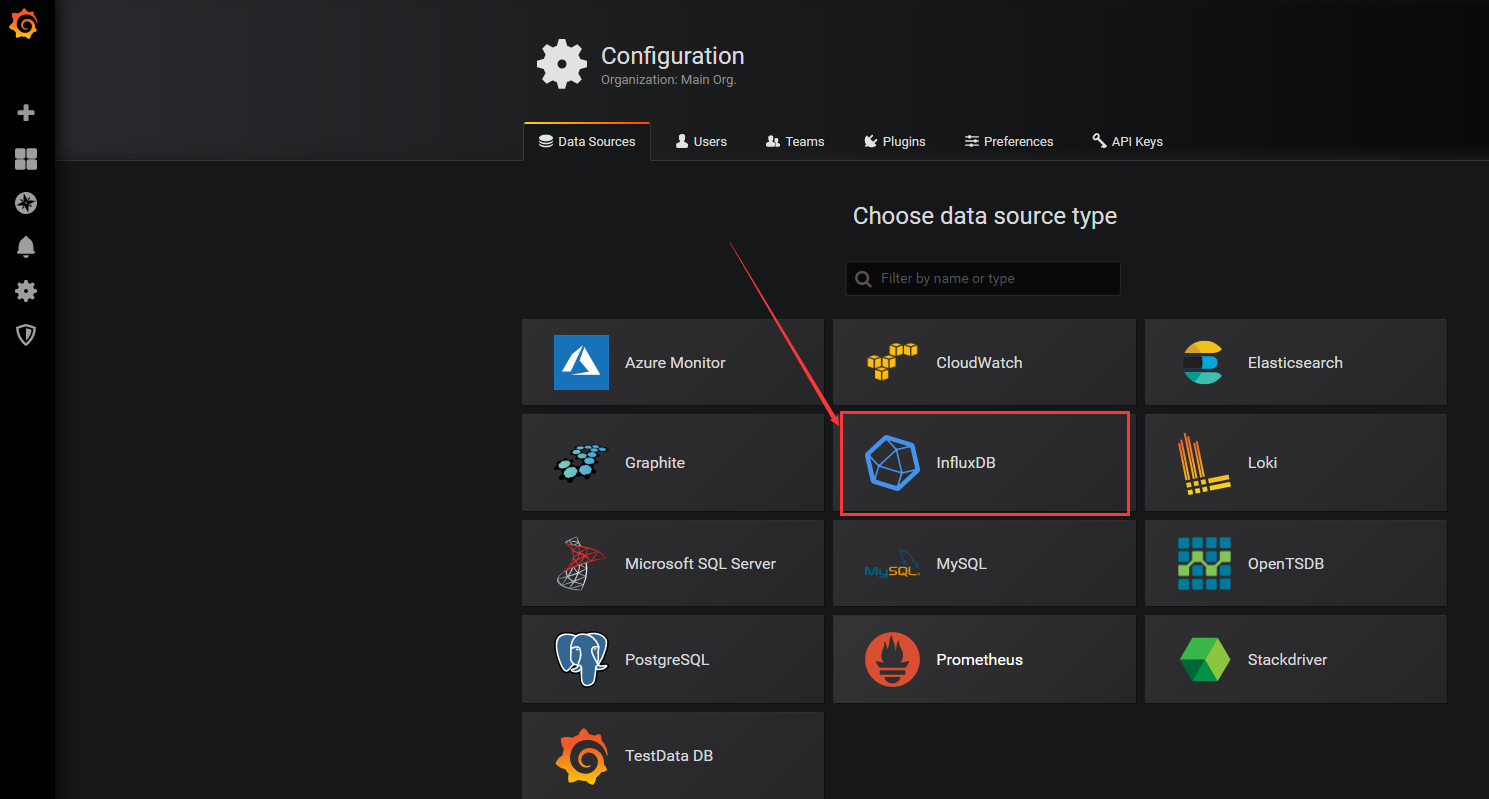This screenshot has height=799, width=1489.
Task: Click the Create plus icon in sidebar
Action: (26, 113)
